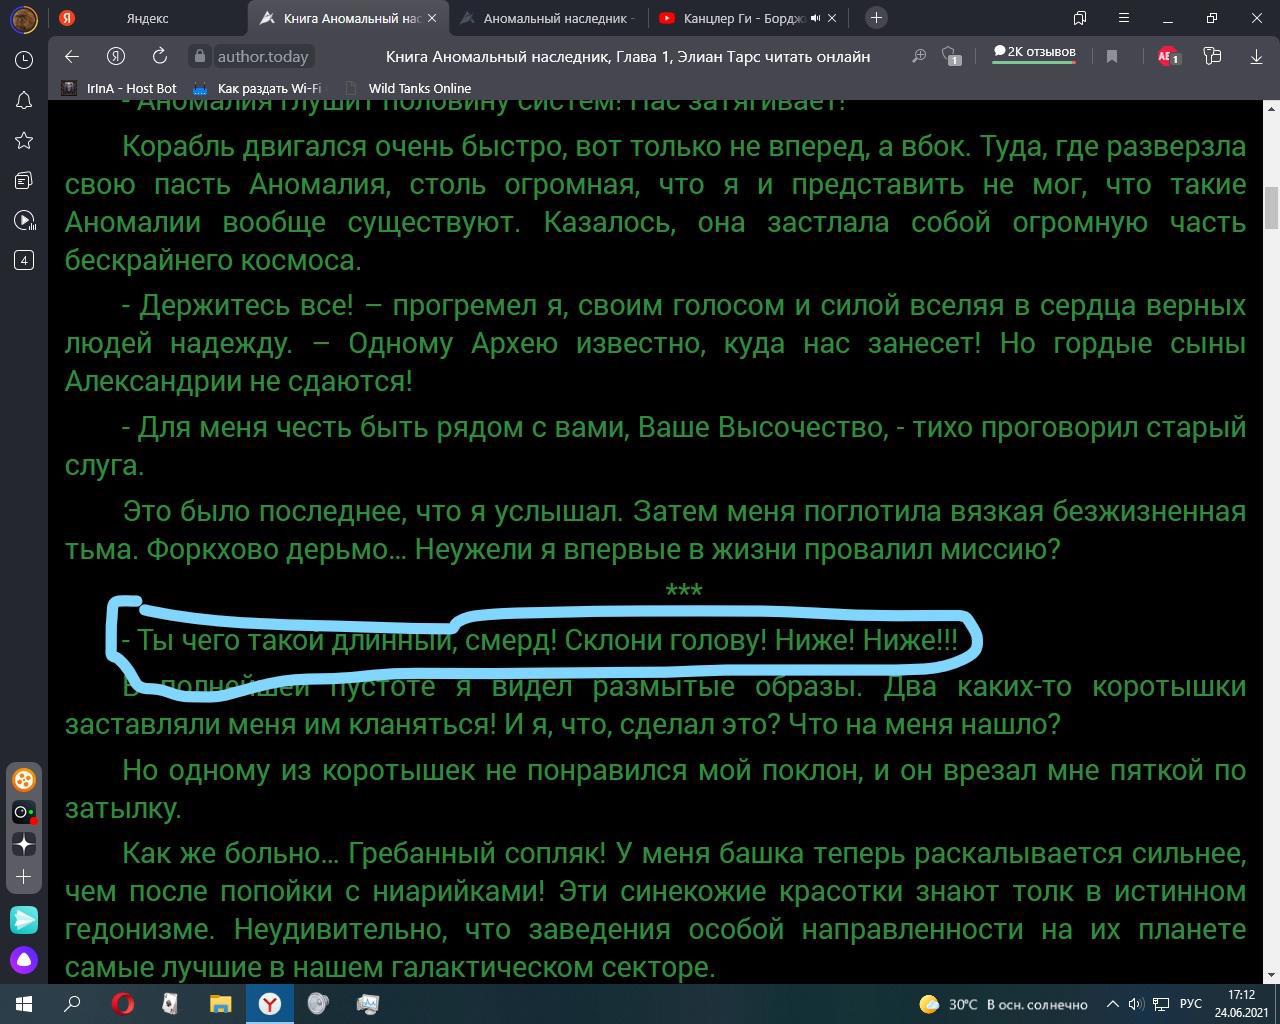Open the 2K отзывов reviews link
Viewport: 1280px width, 1024px height.
coord(1034,53)
